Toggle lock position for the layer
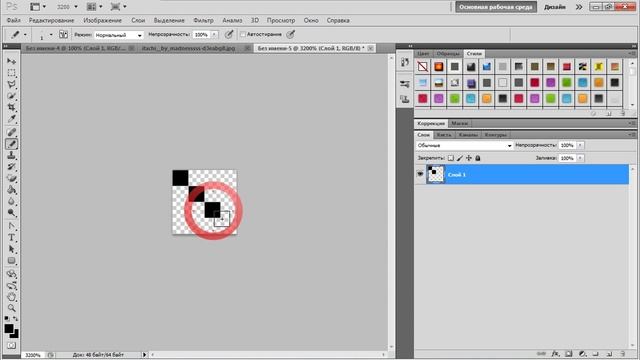The width and height of the screenshot is (640, 360). [469, 158]
